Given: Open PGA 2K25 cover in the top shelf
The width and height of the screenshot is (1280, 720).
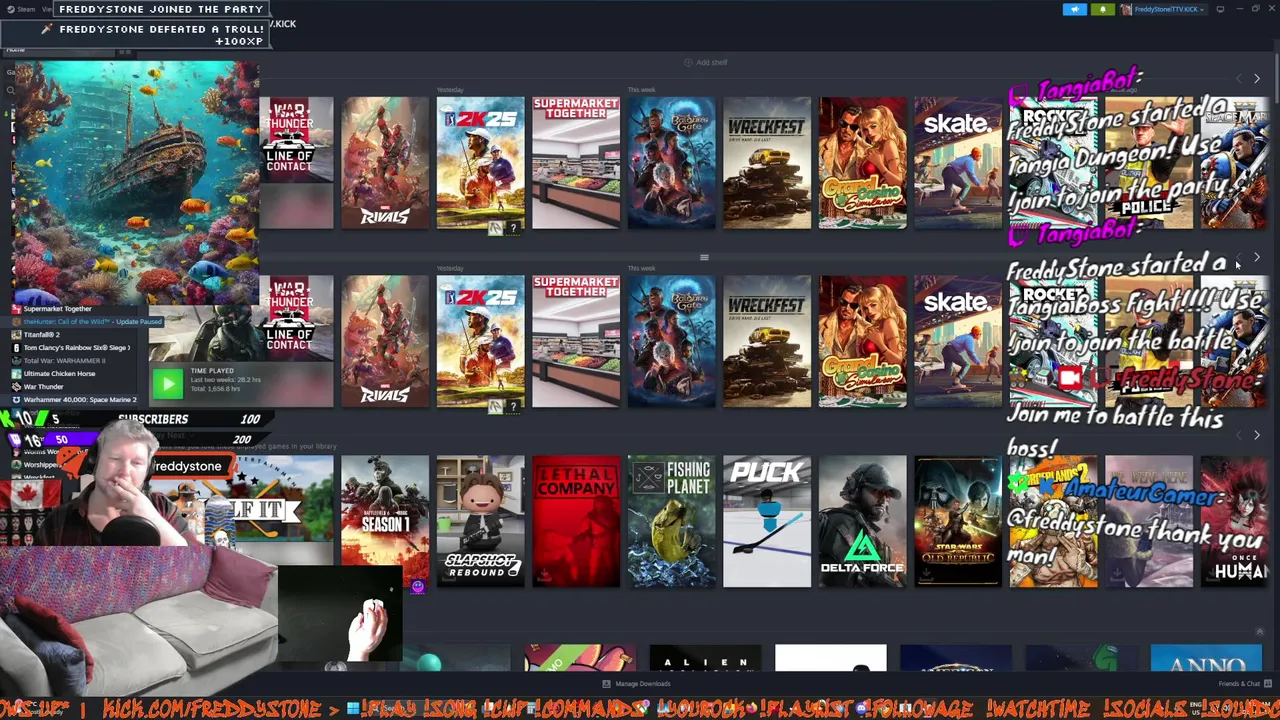Looking at the screenshot, I should point(480,163).
